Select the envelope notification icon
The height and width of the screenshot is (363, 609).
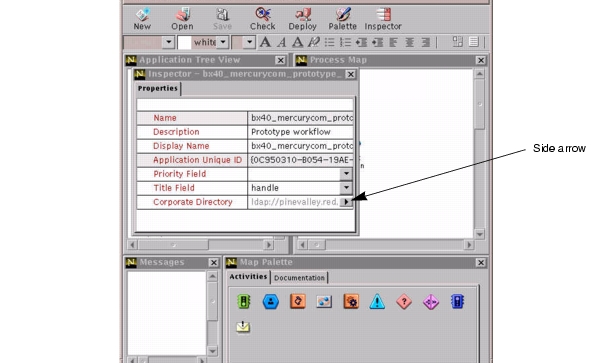click(x=243, y=327)
